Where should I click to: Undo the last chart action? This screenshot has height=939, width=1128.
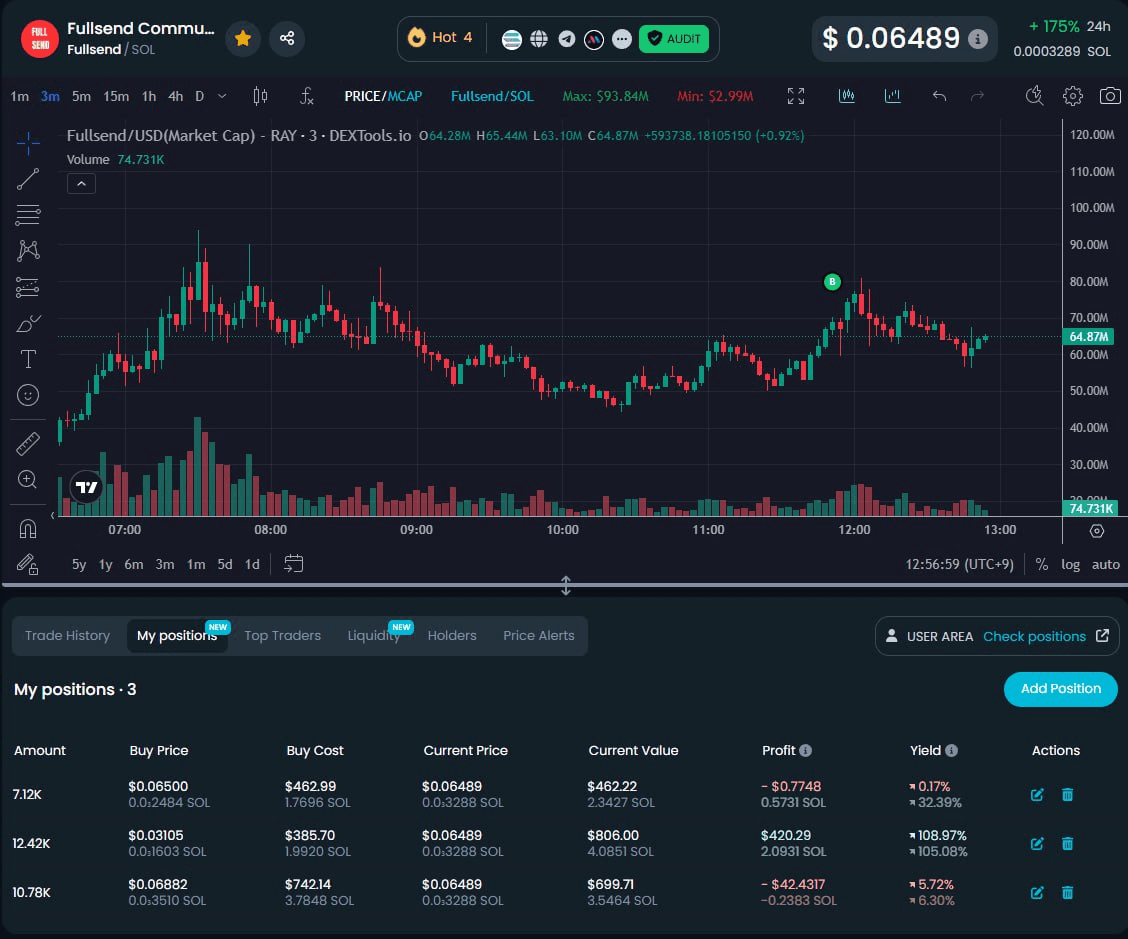(x=939, y=96)
